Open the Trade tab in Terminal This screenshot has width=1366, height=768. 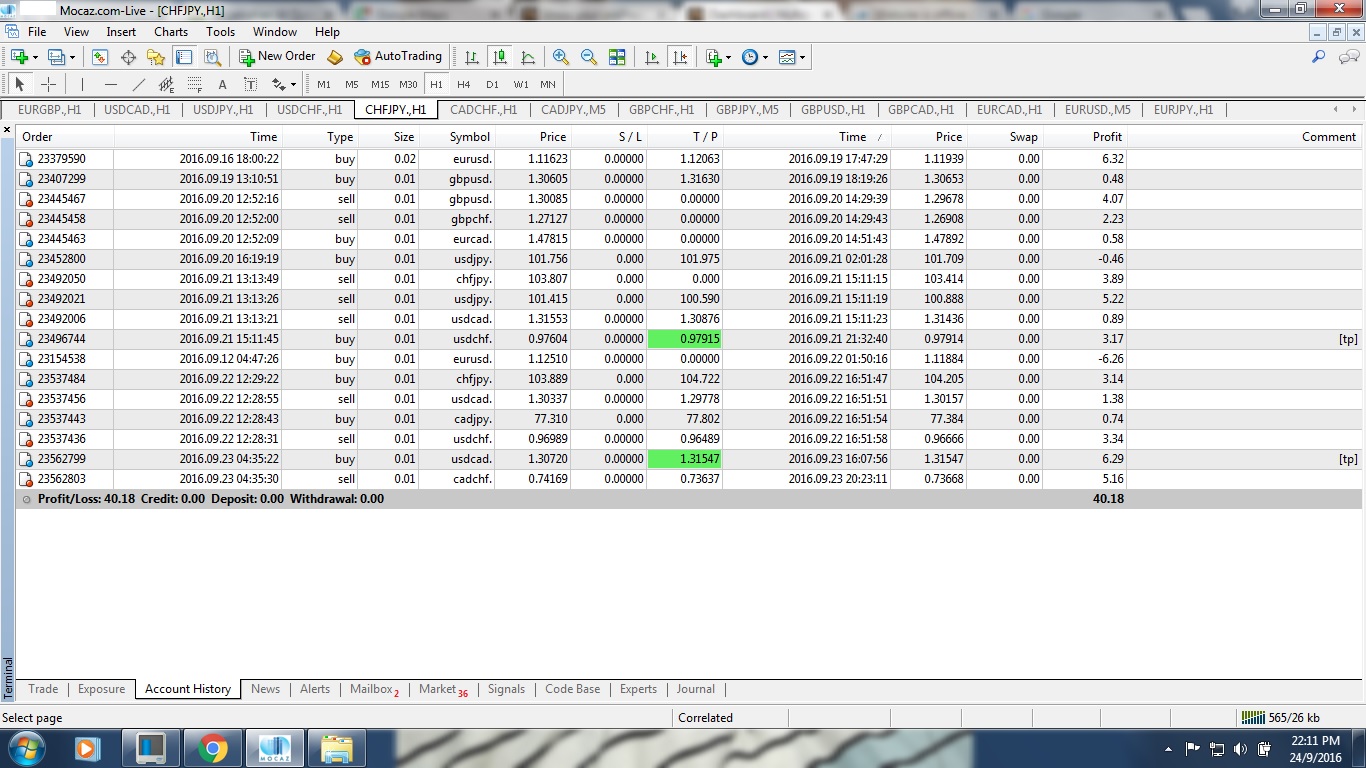pos(43,689)
